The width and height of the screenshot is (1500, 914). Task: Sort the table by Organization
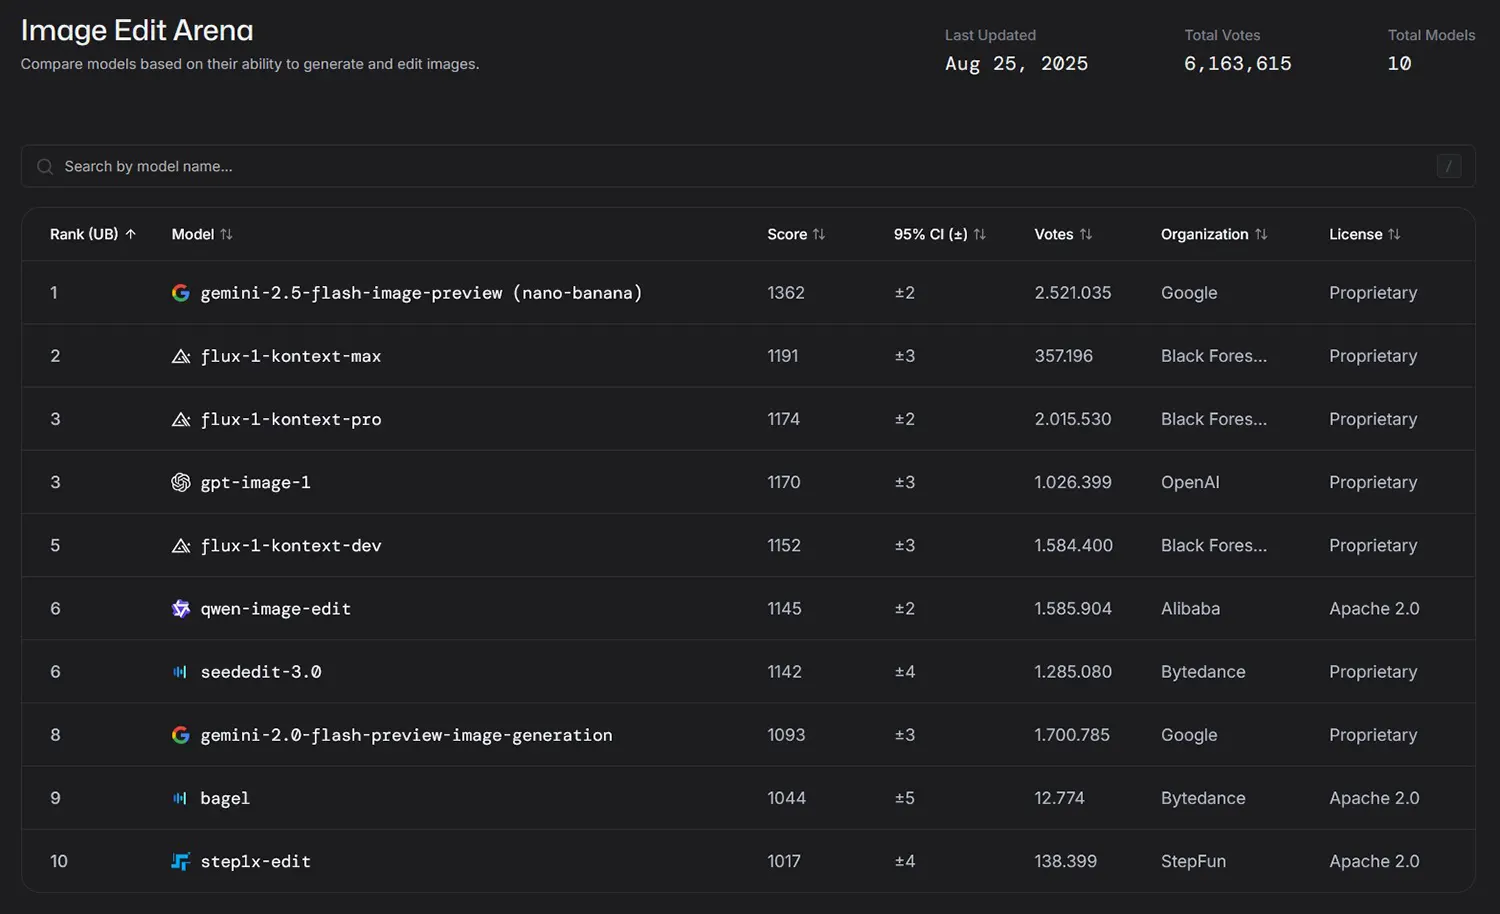(x=1213, y=234)
